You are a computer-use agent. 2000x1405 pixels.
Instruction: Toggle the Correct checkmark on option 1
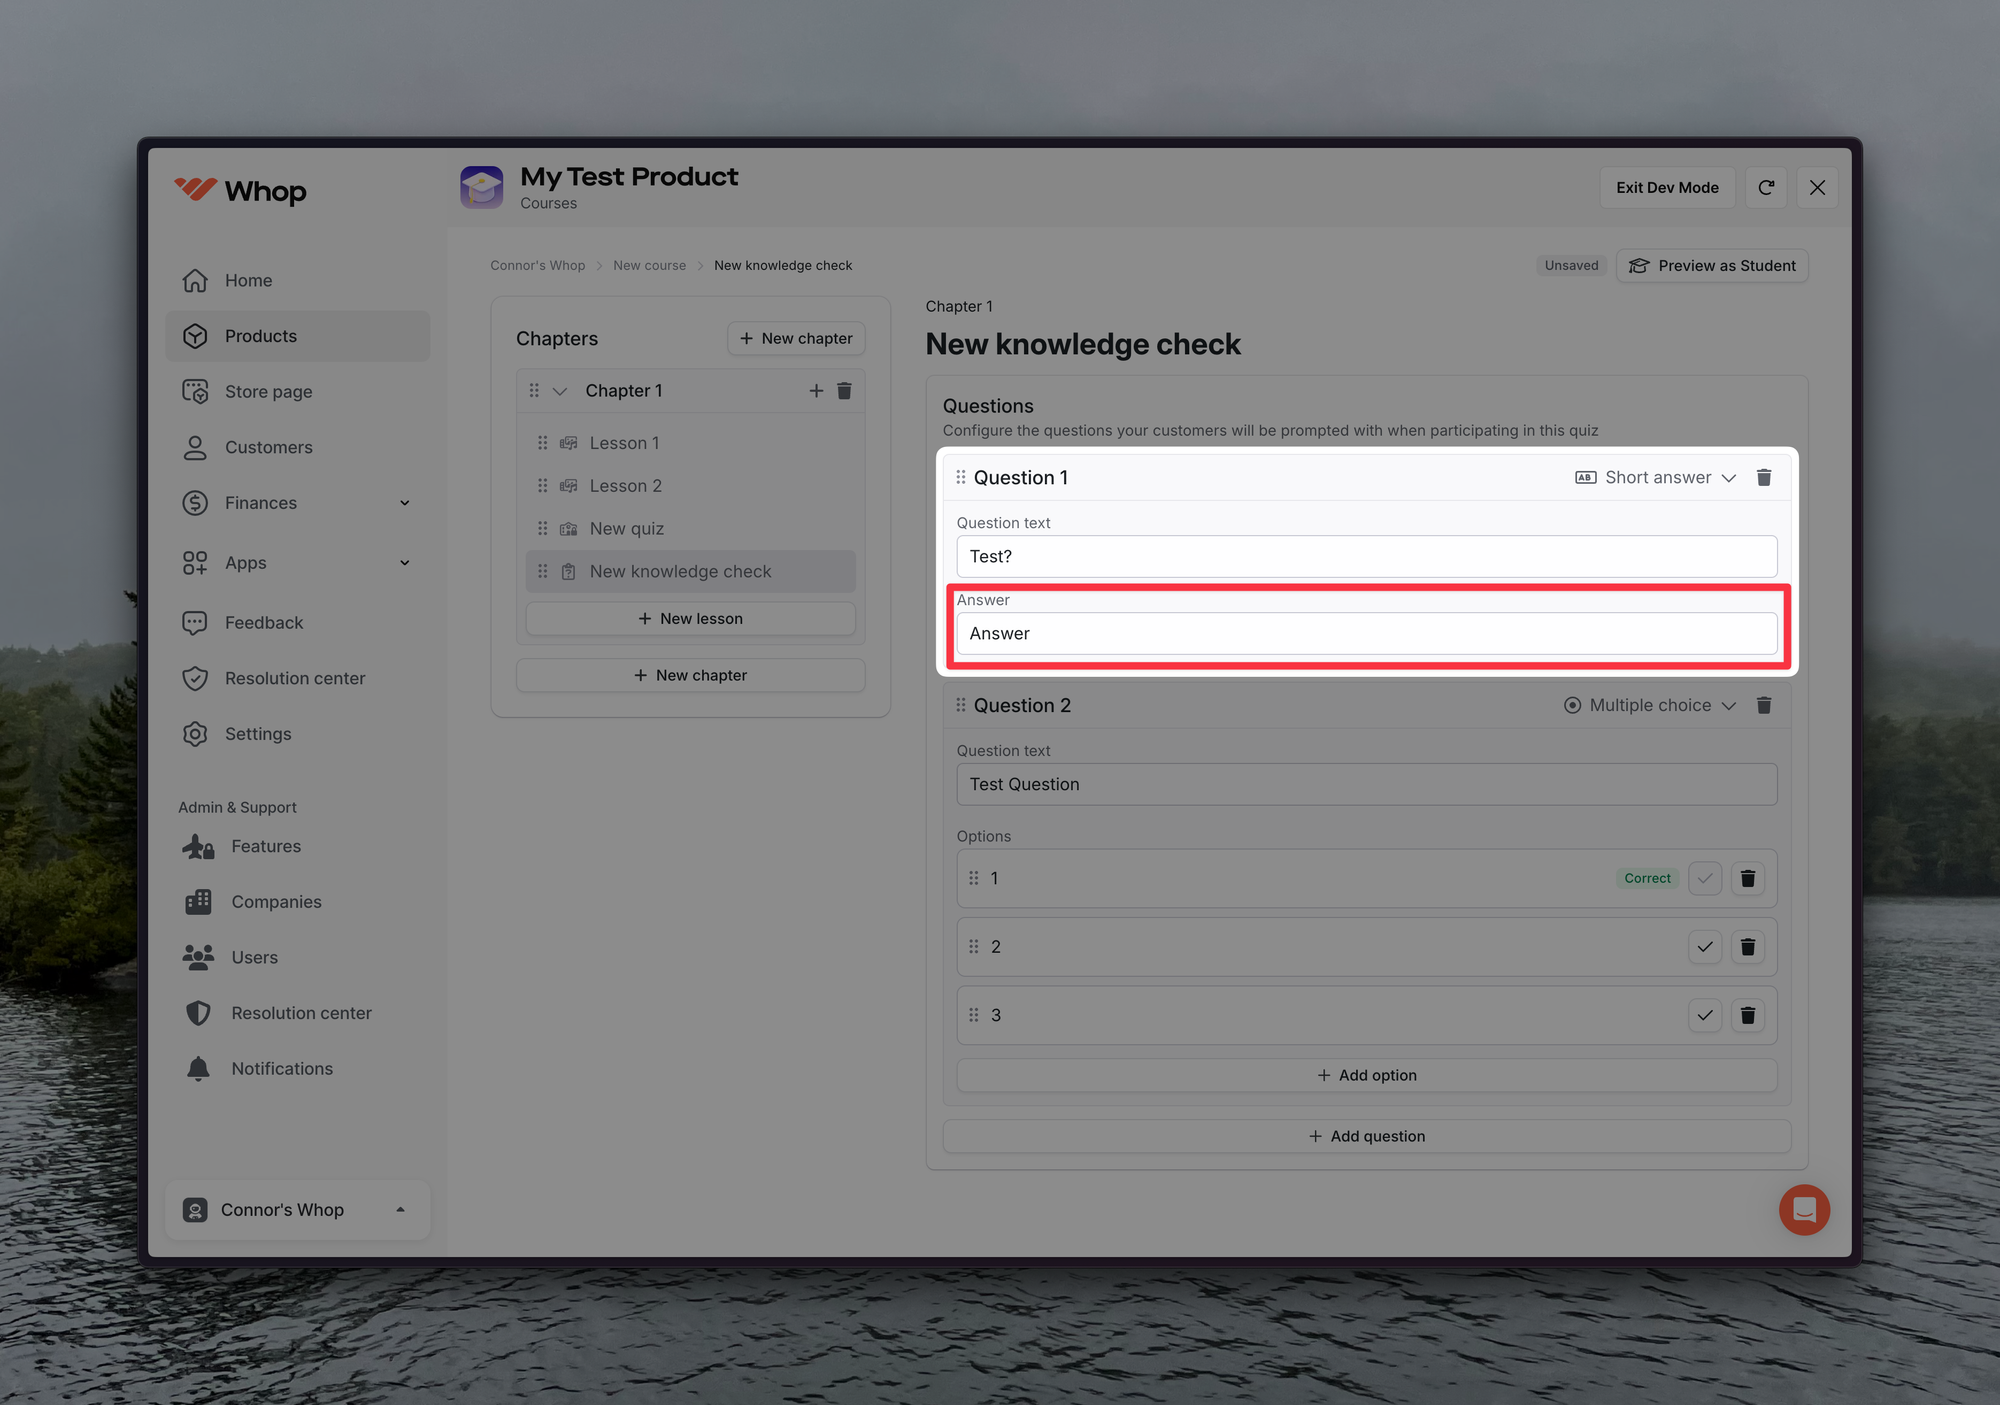click(1705, 879)
